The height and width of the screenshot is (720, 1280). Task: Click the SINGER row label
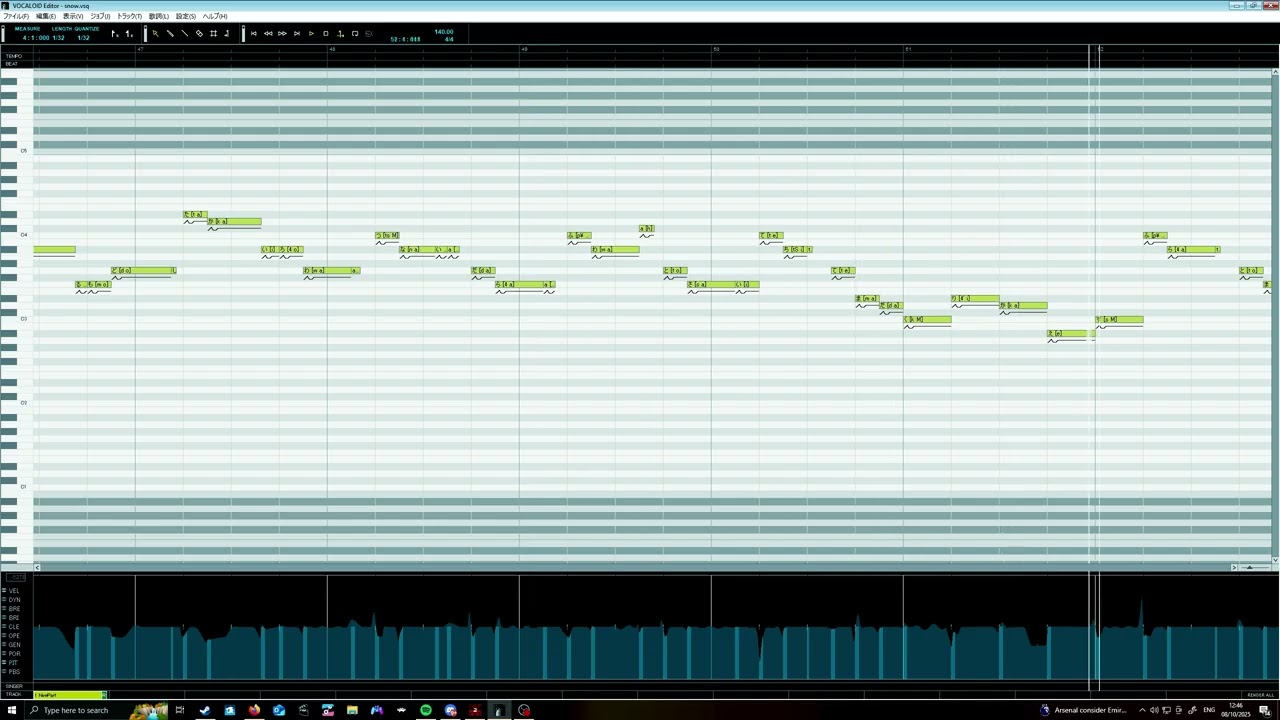(14, 686)
